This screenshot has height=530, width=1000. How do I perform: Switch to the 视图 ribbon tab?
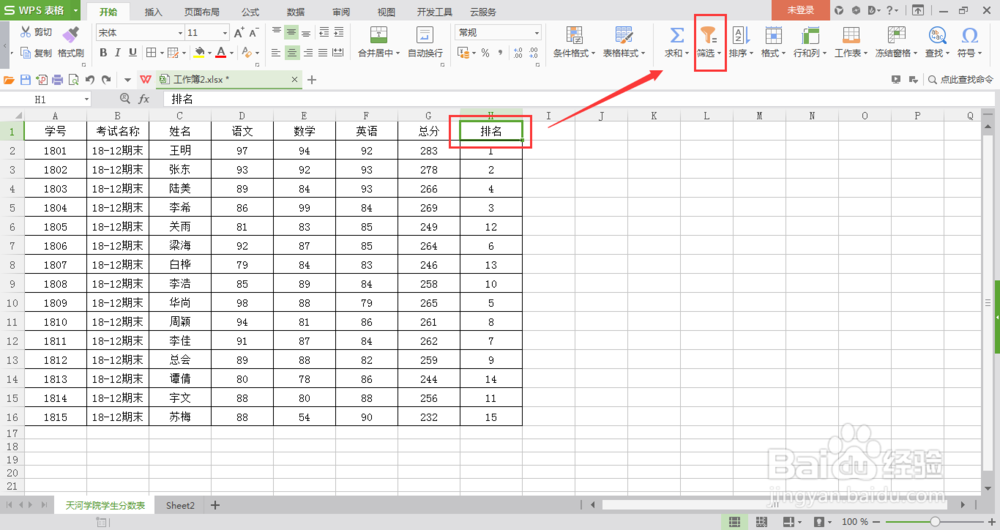click(x=386, y=11)
